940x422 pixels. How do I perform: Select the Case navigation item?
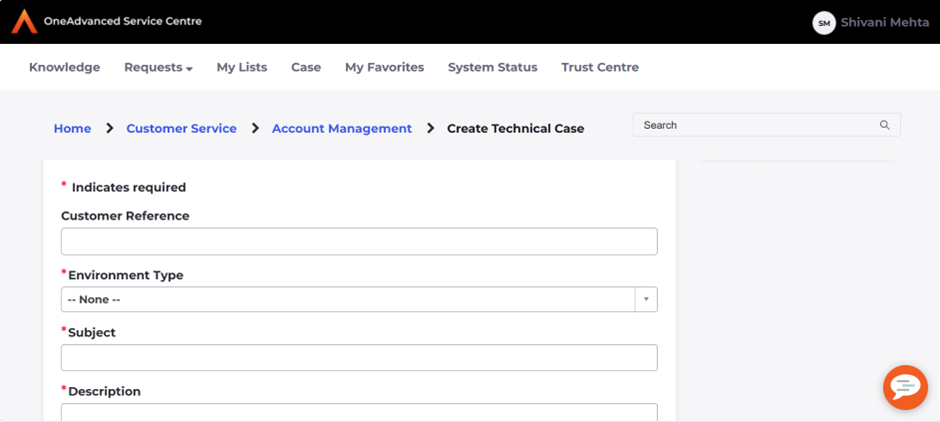pos(306,67)
